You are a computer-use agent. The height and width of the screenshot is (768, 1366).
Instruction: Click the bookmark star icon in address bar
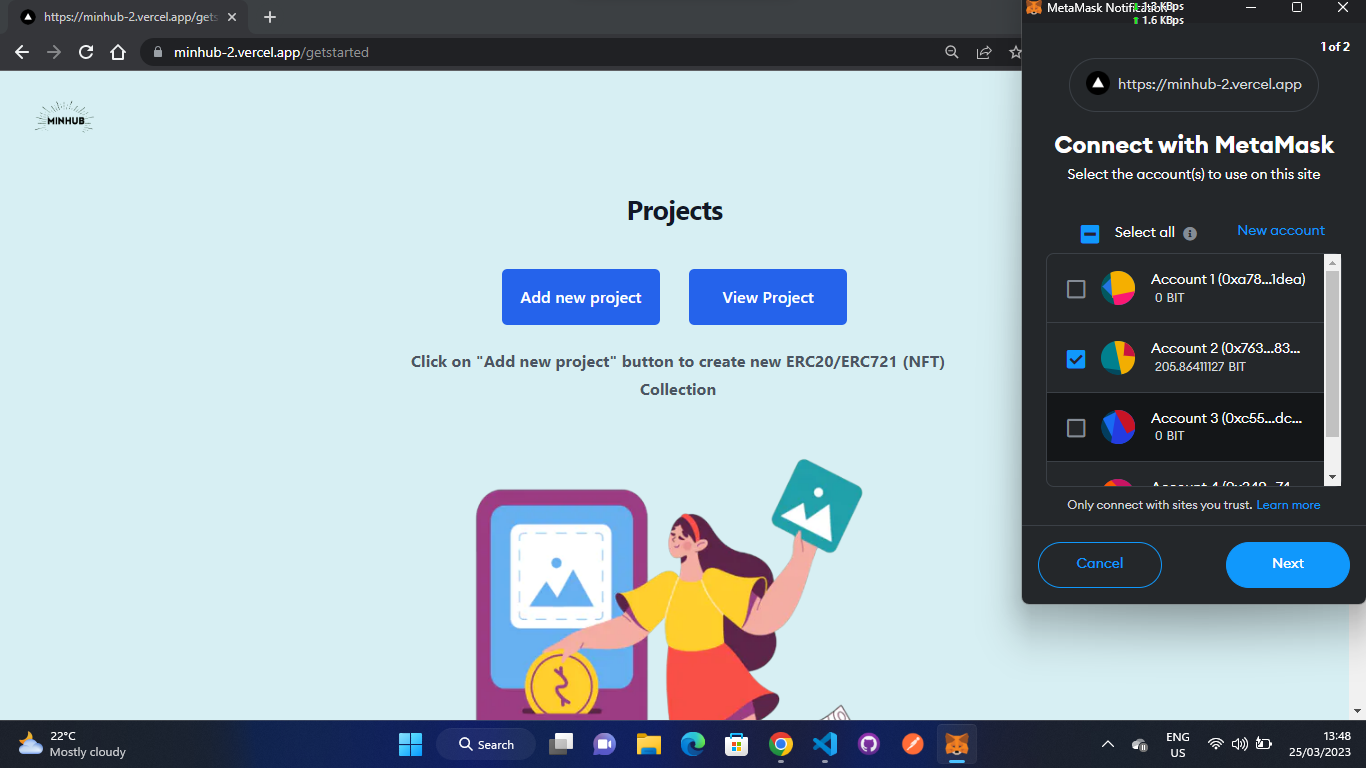point(1015,52)
